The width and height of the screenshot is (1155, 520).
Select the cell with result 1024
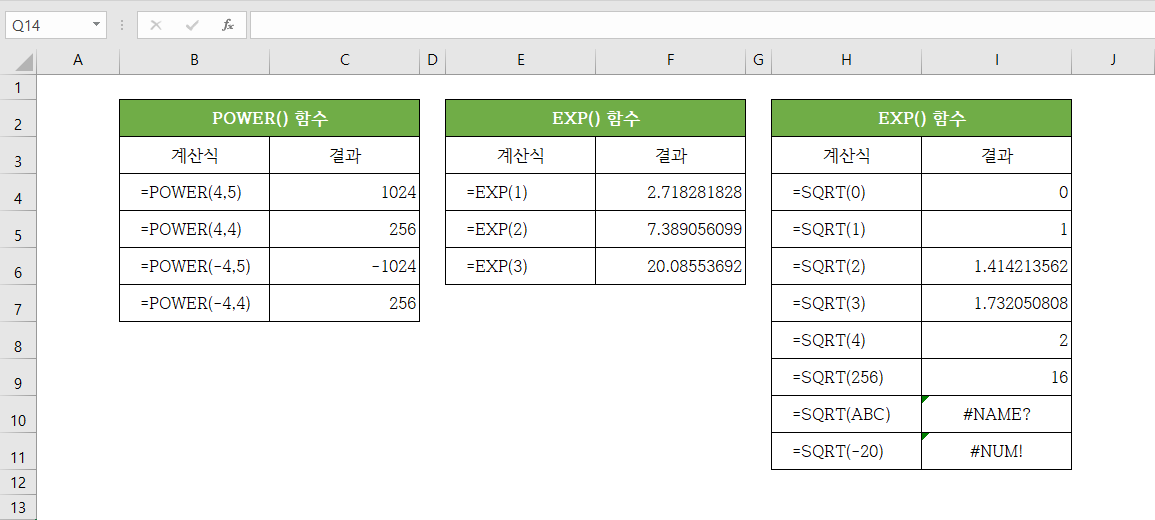tap(345, 192)
